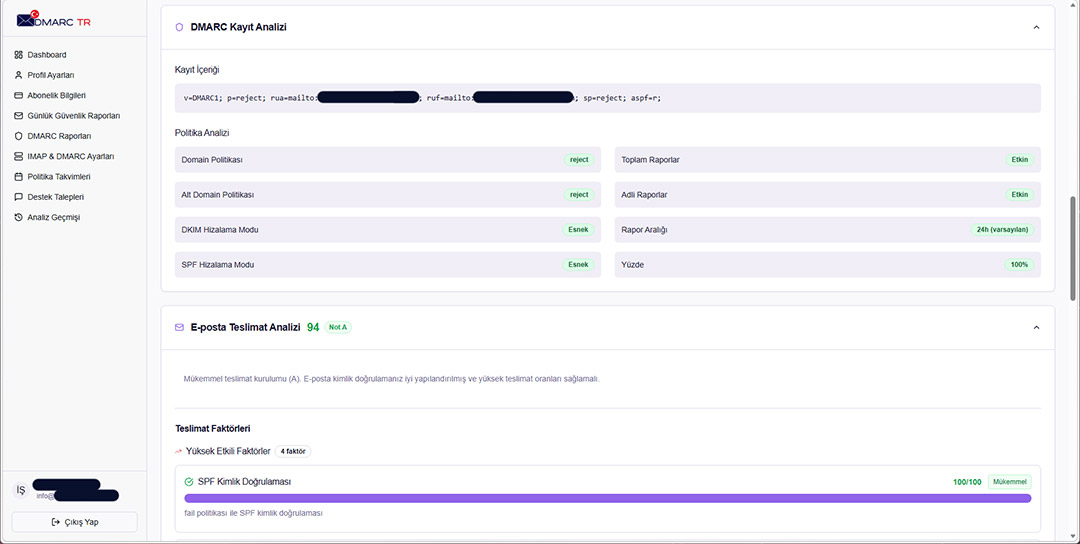Click the Not A grade badge

point(338,327)
